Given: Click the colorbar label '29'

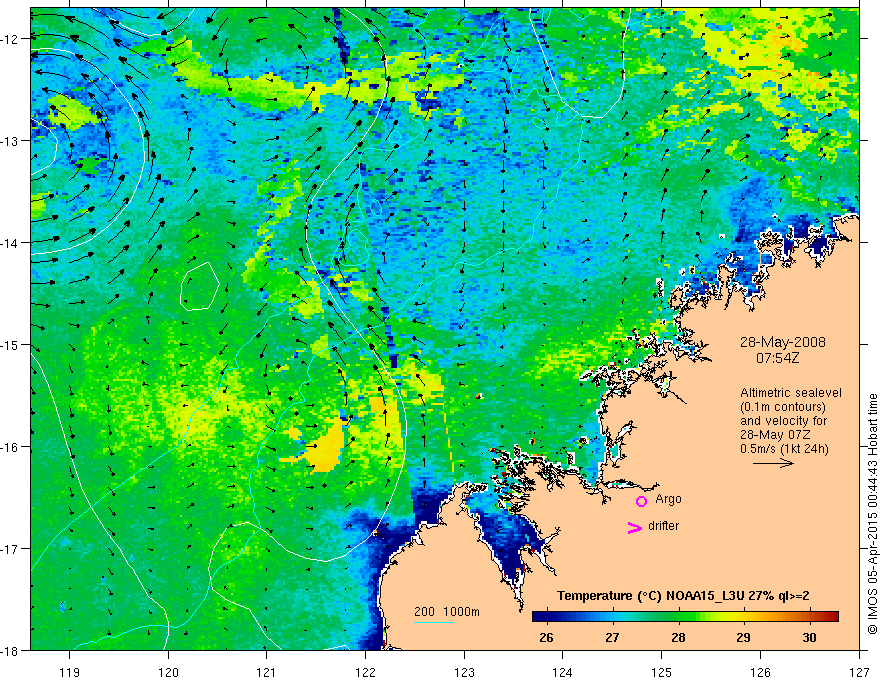Looking at the screenshot, I should (x=744, y=637).
